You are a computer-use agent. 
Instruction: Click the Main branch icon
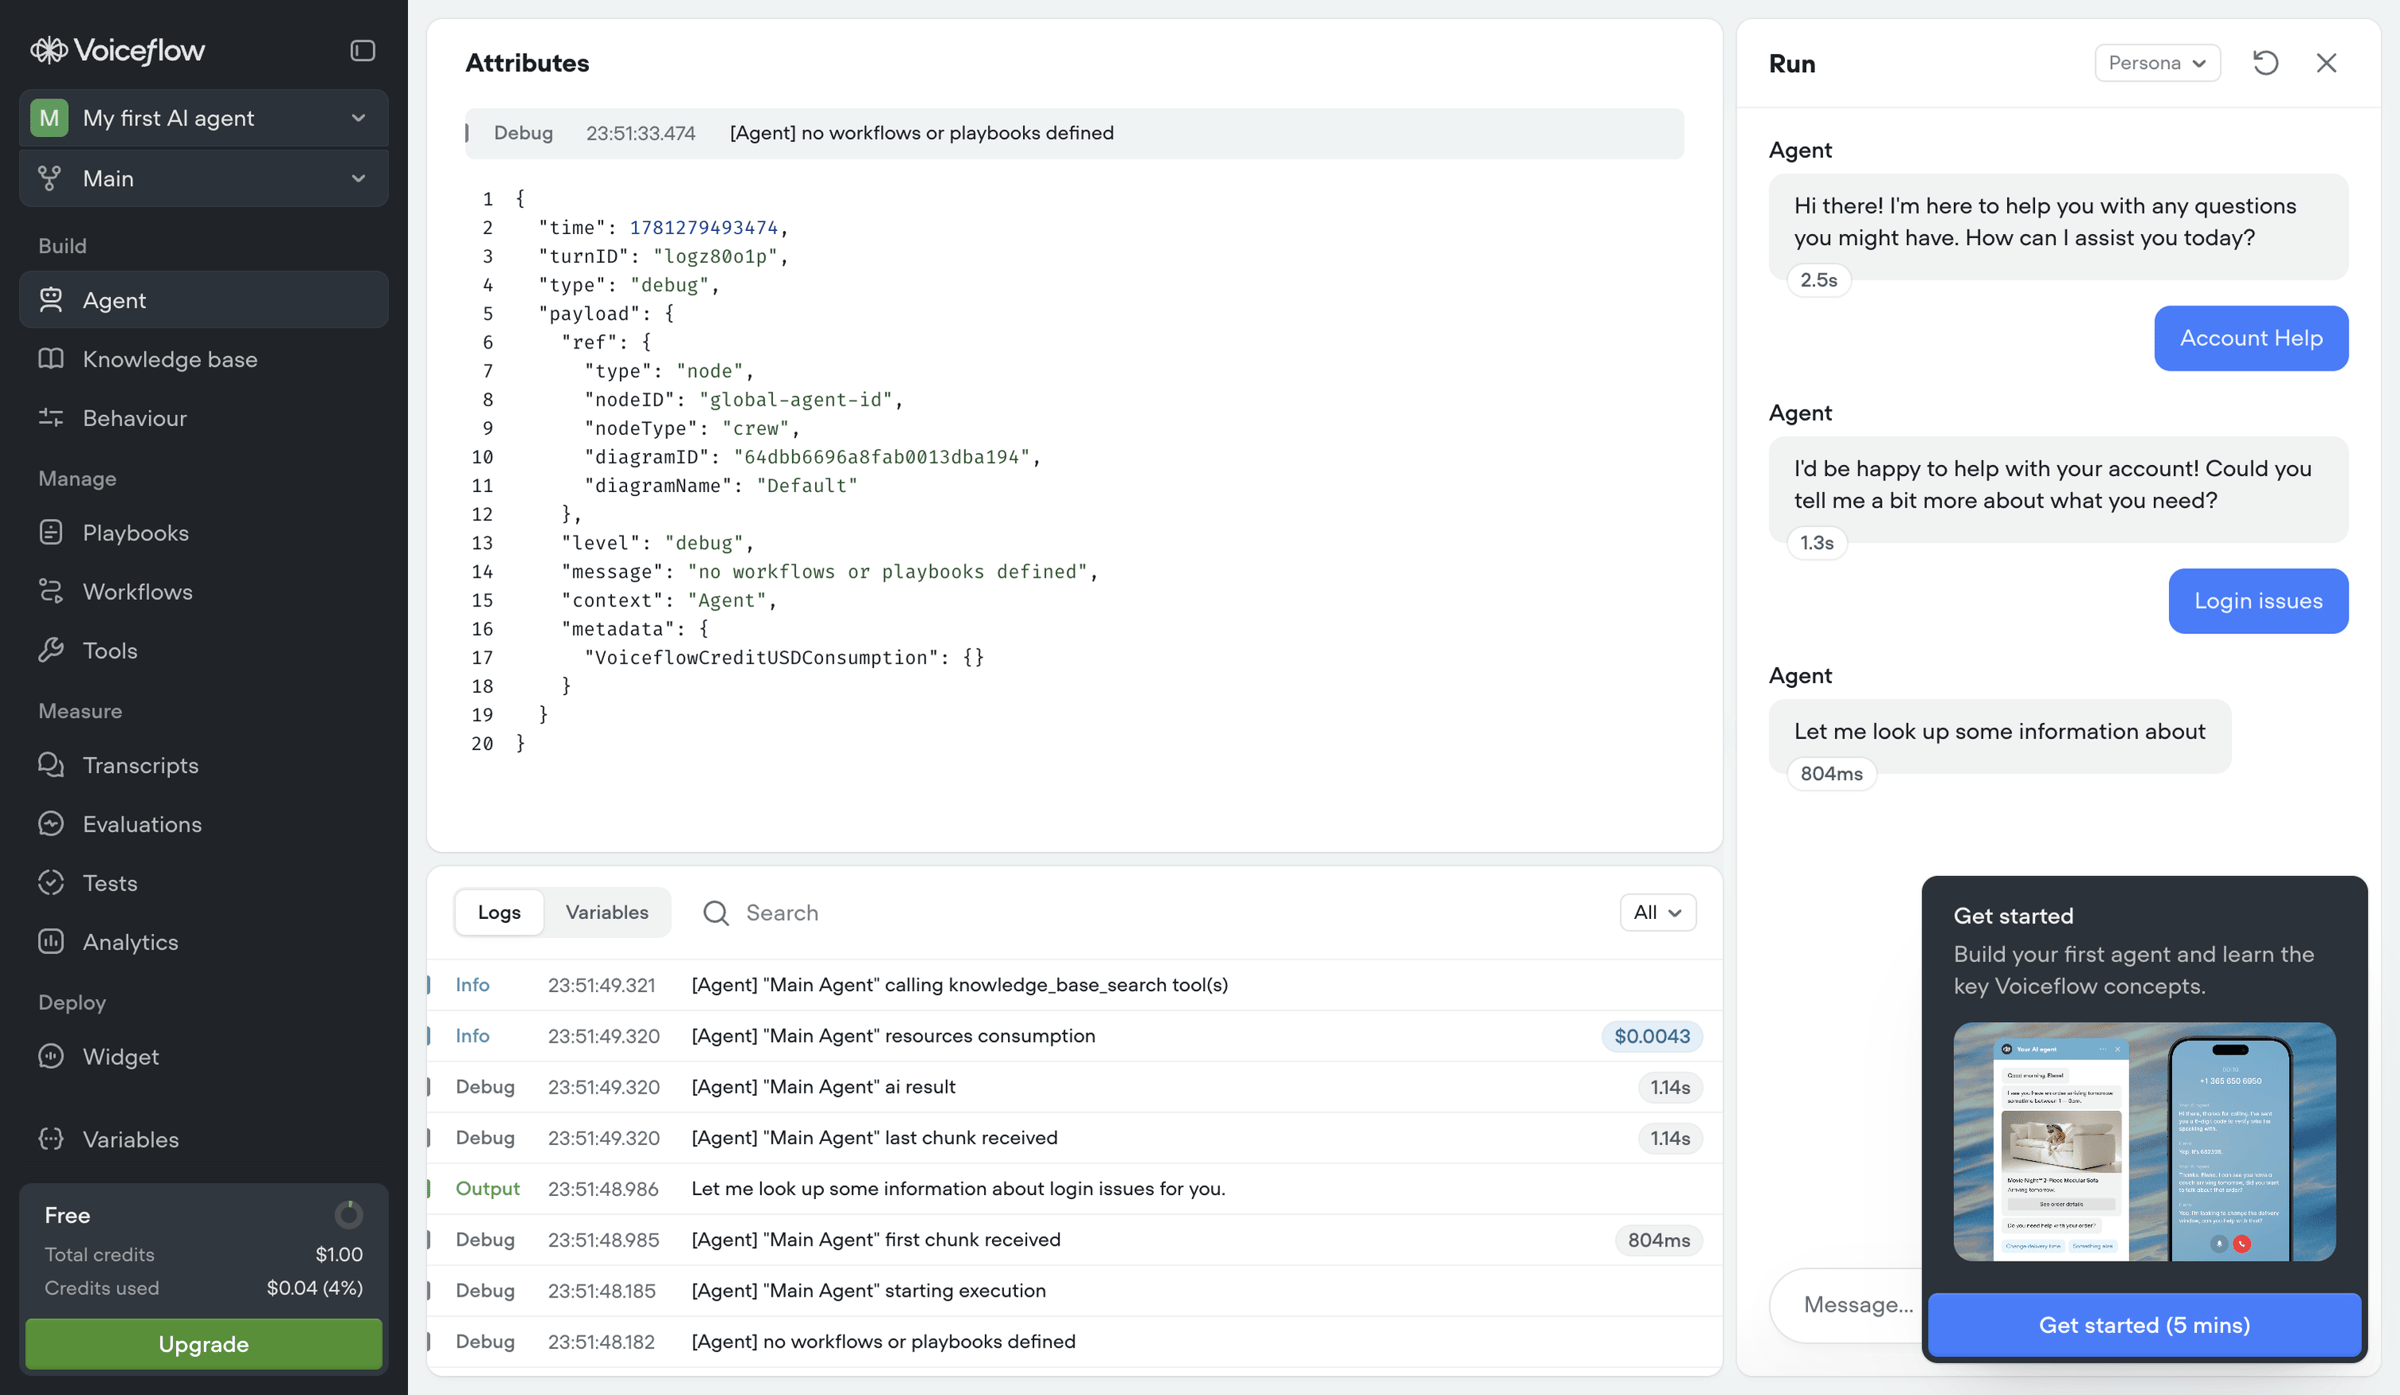49,178
